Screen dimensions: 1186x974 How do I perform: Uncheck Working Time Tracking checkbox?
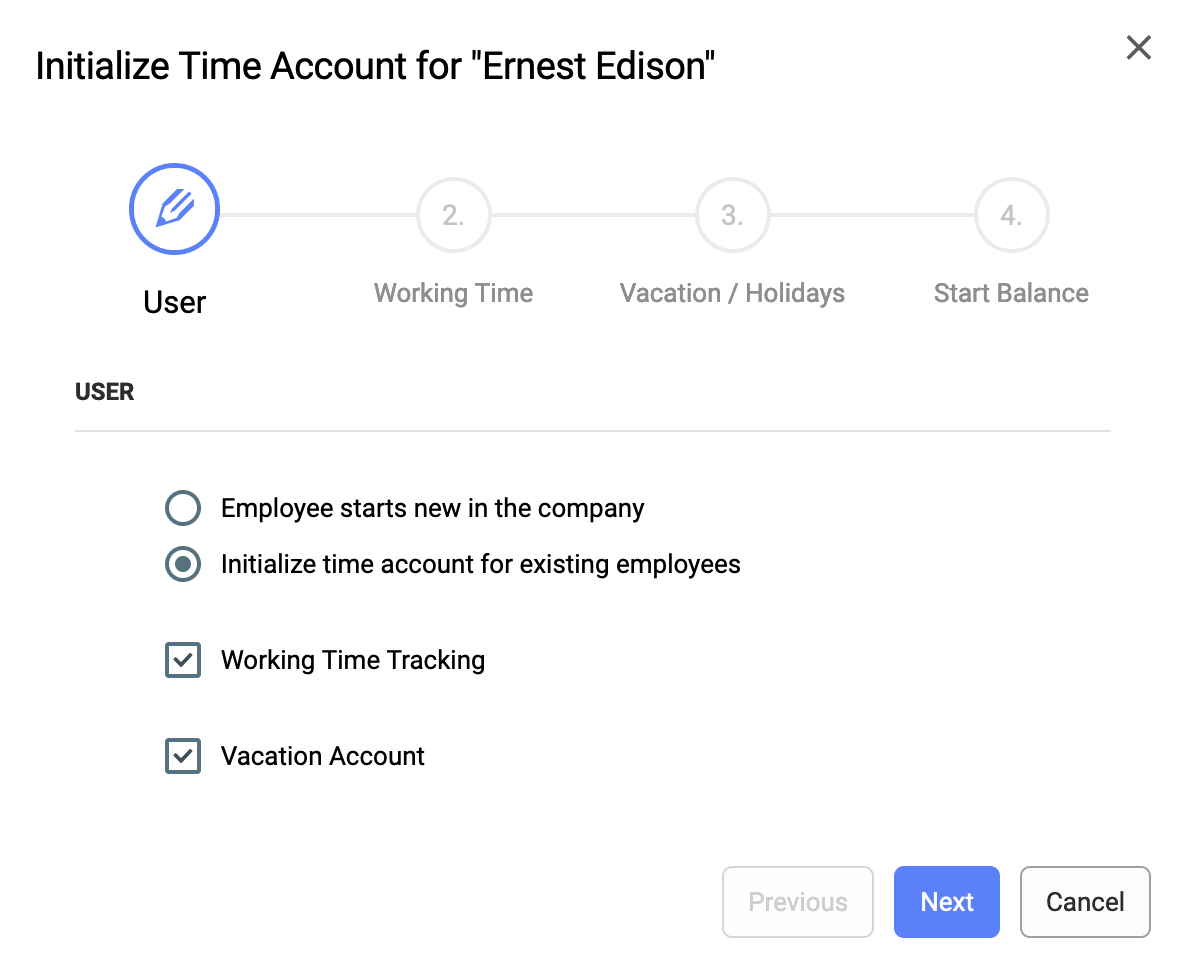pyautogui.click(x=183, y=660)
